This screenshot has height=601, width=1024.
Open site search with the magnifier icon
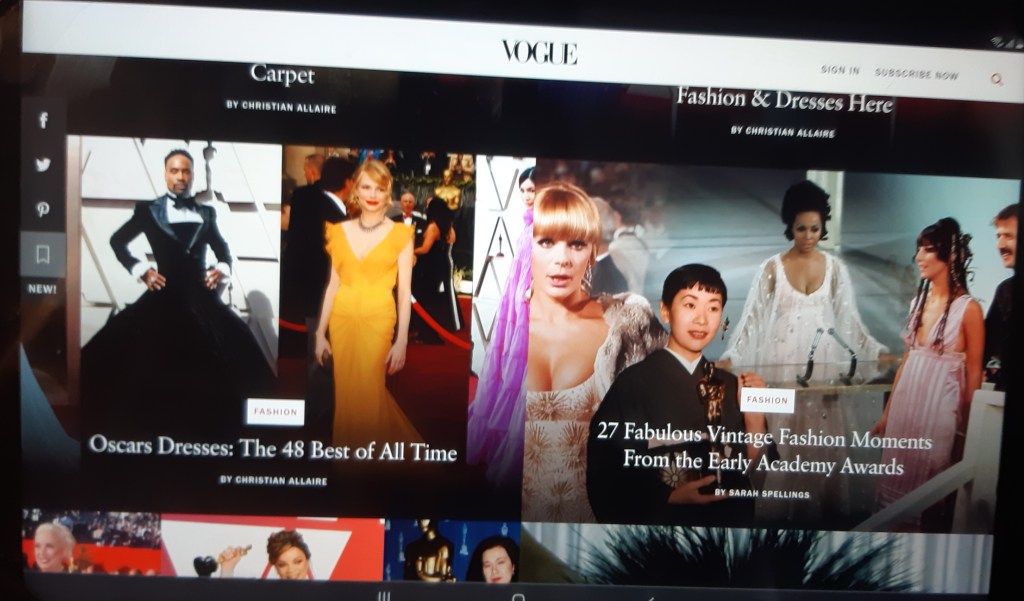pos(996,78)
